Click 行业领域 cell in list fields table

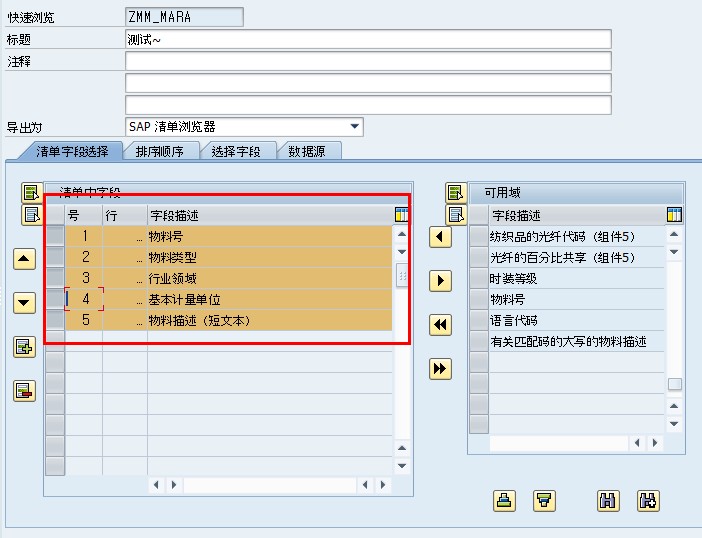click(270, 278)
